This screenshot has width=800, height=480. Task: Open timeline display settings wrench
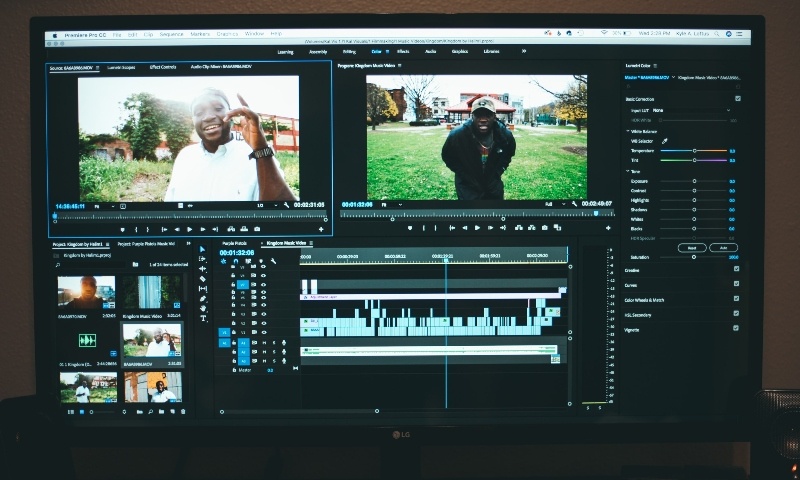273,261
